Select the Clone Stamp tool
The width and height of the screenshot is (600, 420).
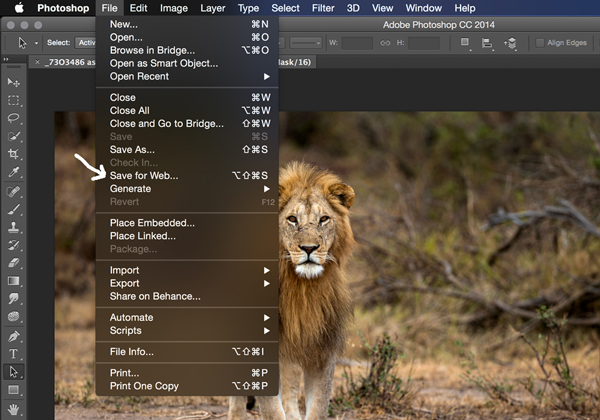click(x=14, y=227)
